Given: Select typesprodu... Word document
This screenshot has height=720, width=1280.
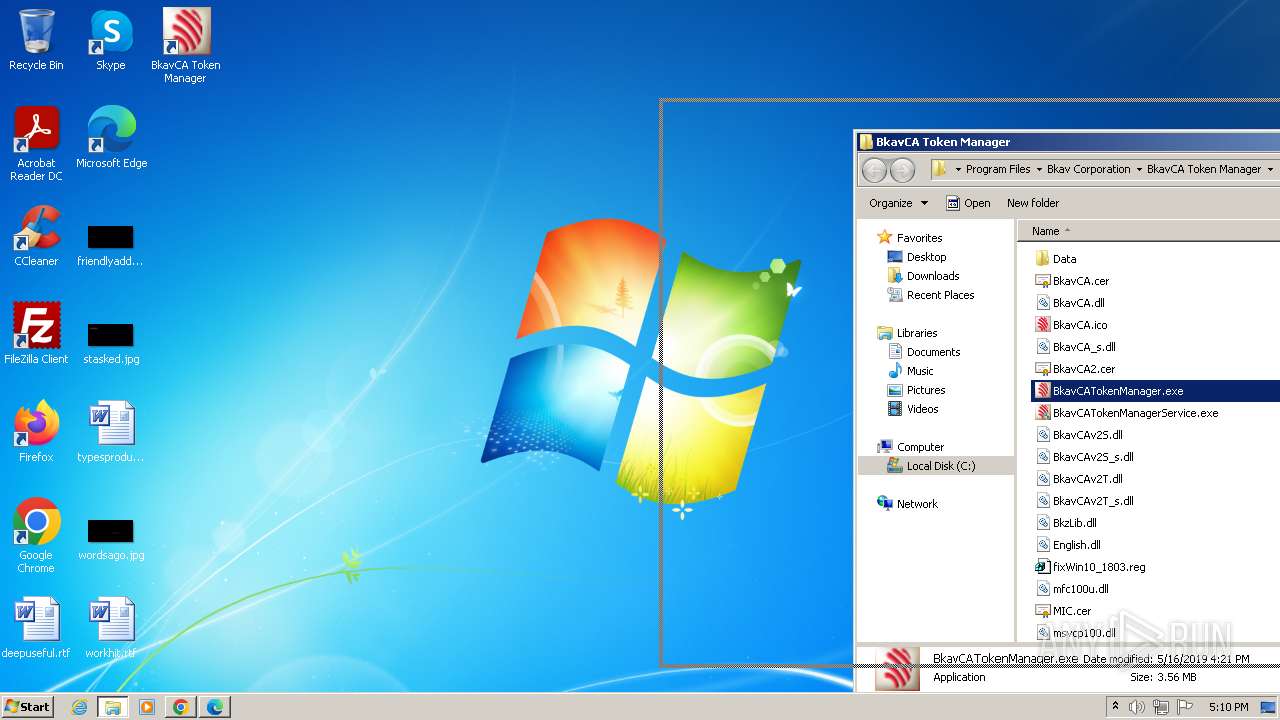Looking at the screenshot, I should click(111, 432).
